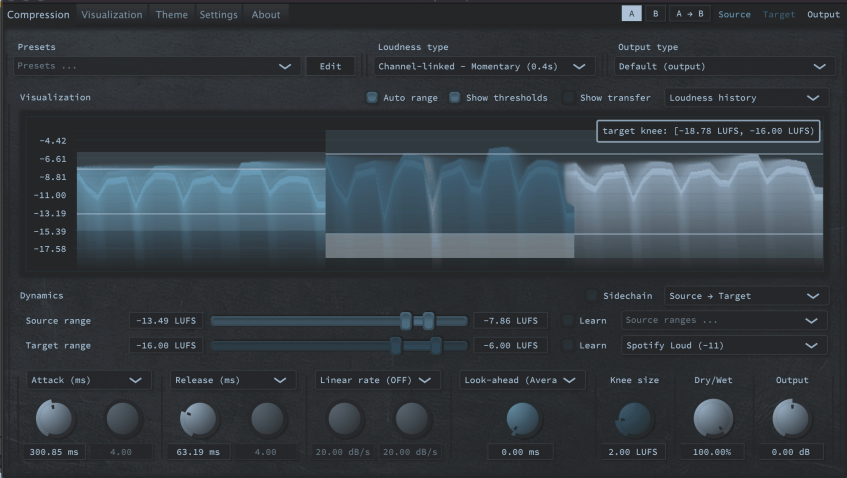The image size is (847, 478).
Task: Enable Learn for Target range
Action: tap(568, 345)
